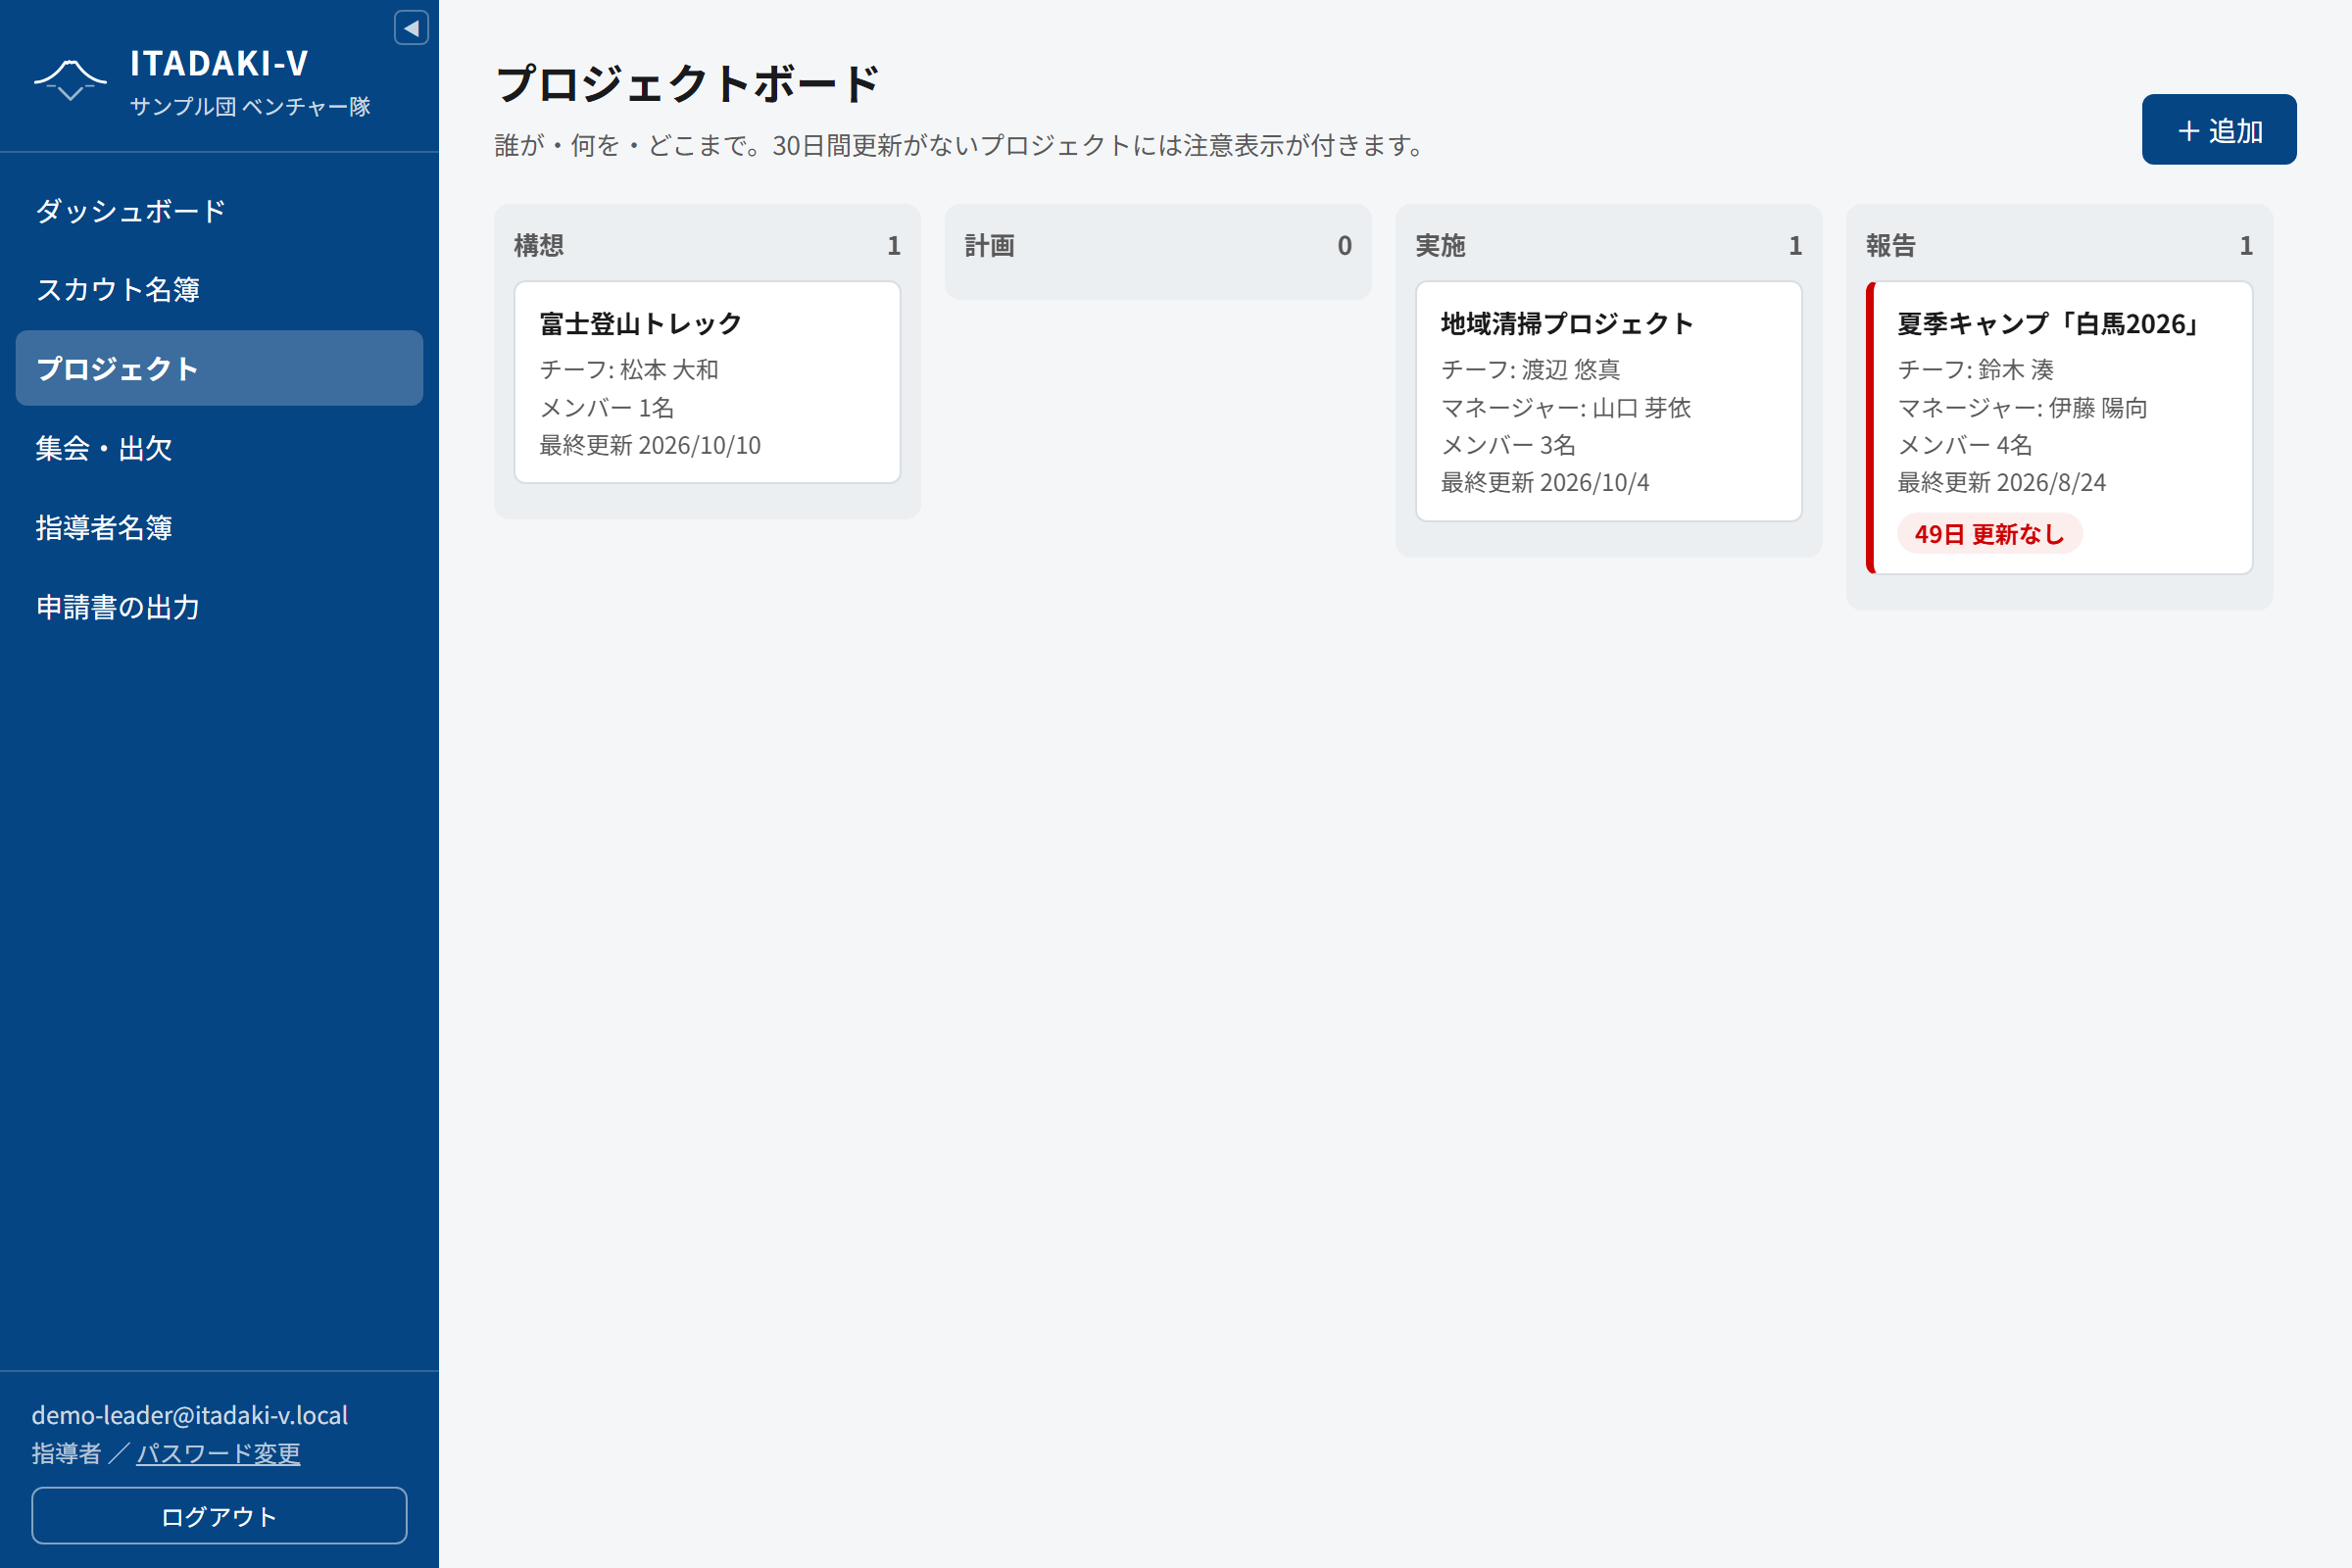
Task: Click the ログアウト button
Action: click(x=219, y=1516)
